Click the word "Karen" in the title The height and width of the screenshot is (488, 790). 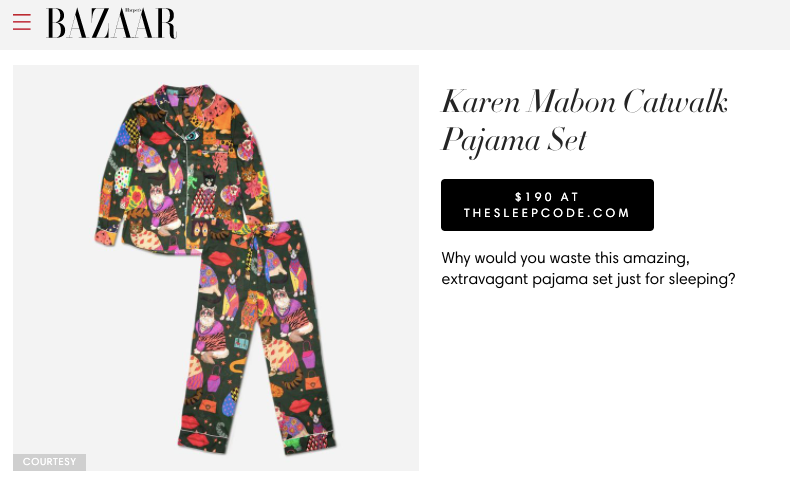pos(481,102)
